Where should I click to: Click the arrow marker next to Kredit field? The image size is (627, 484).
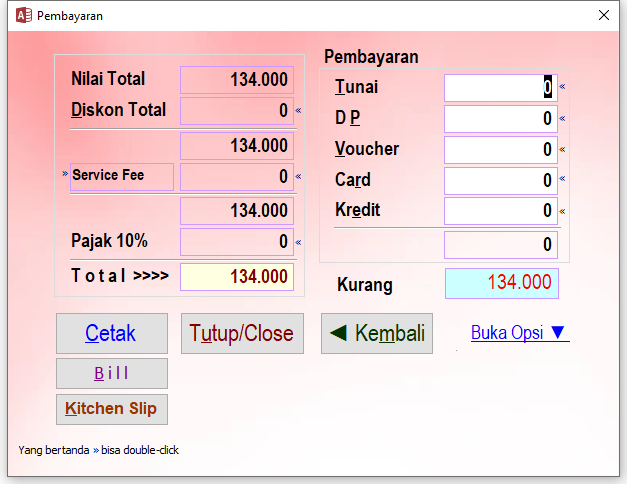(562, 211)
